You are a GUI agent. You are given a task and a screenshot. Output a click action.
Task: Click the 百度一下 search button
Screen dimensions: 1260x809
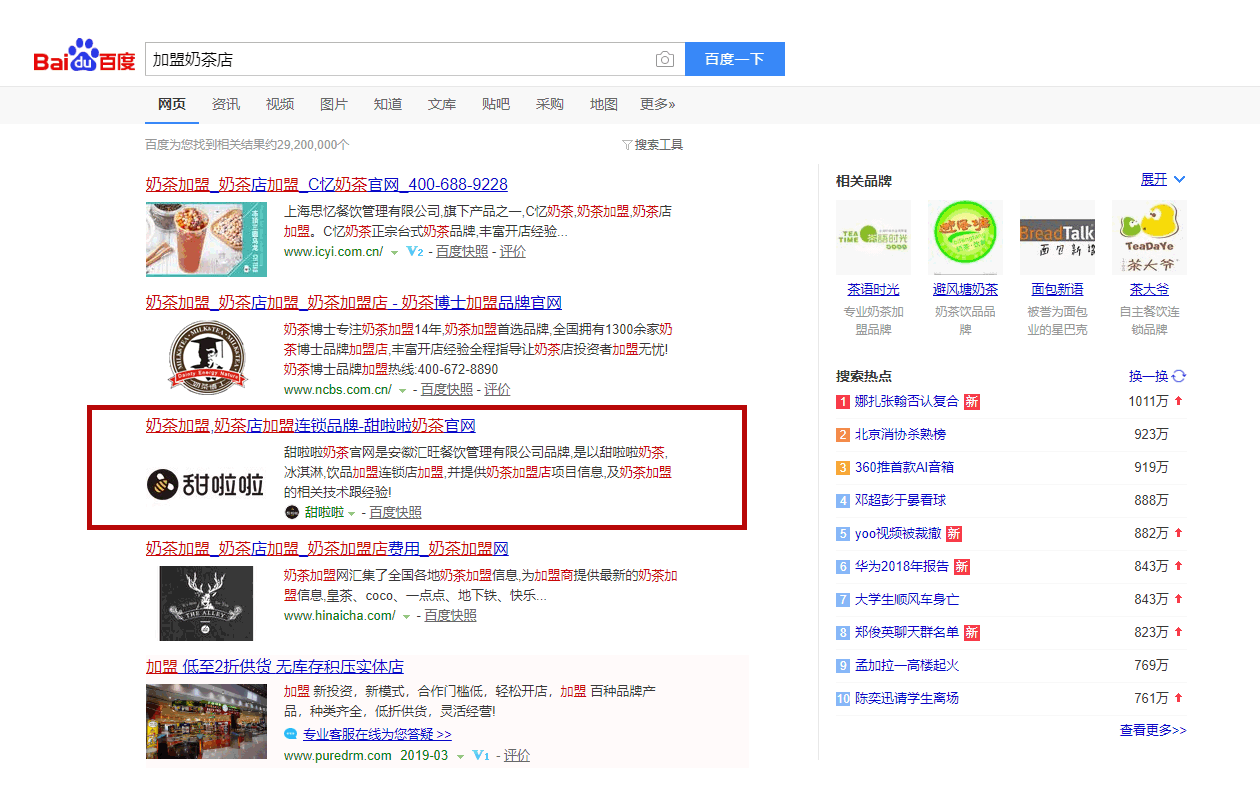(x=735, y=59)
